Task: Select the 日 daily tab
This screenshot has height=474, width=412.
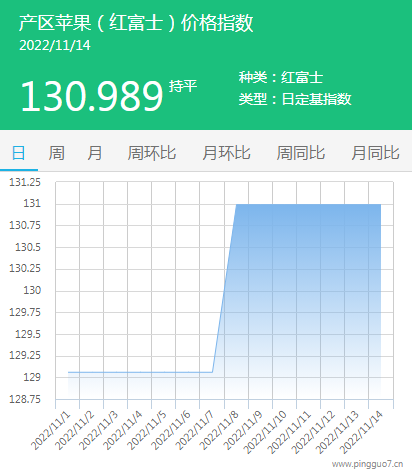Action: click(19, 153)
